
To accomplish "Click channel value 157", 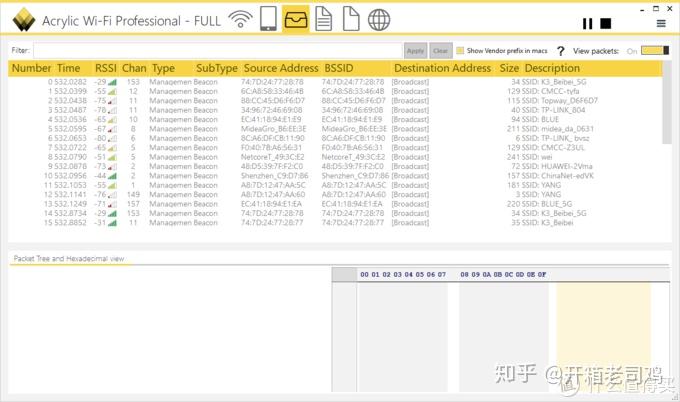I will (x=133, y=204).
